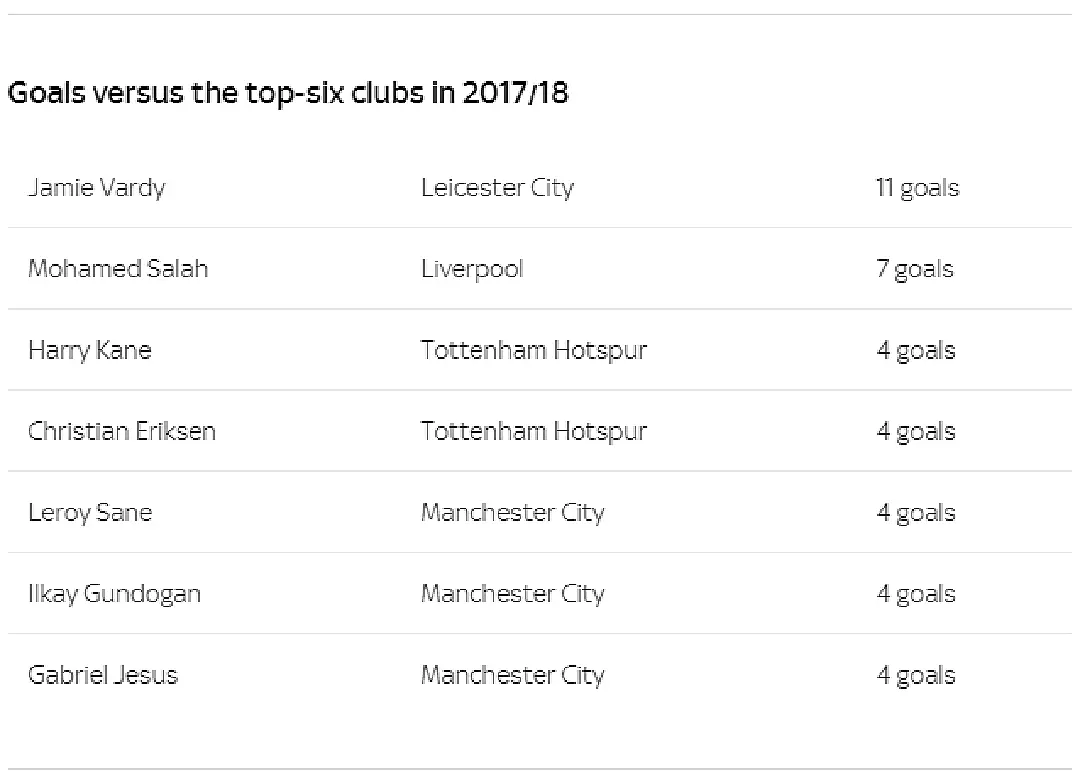1080x780 pixels.
Task: Click the Liverpool club cell
Action: point(472,269)
